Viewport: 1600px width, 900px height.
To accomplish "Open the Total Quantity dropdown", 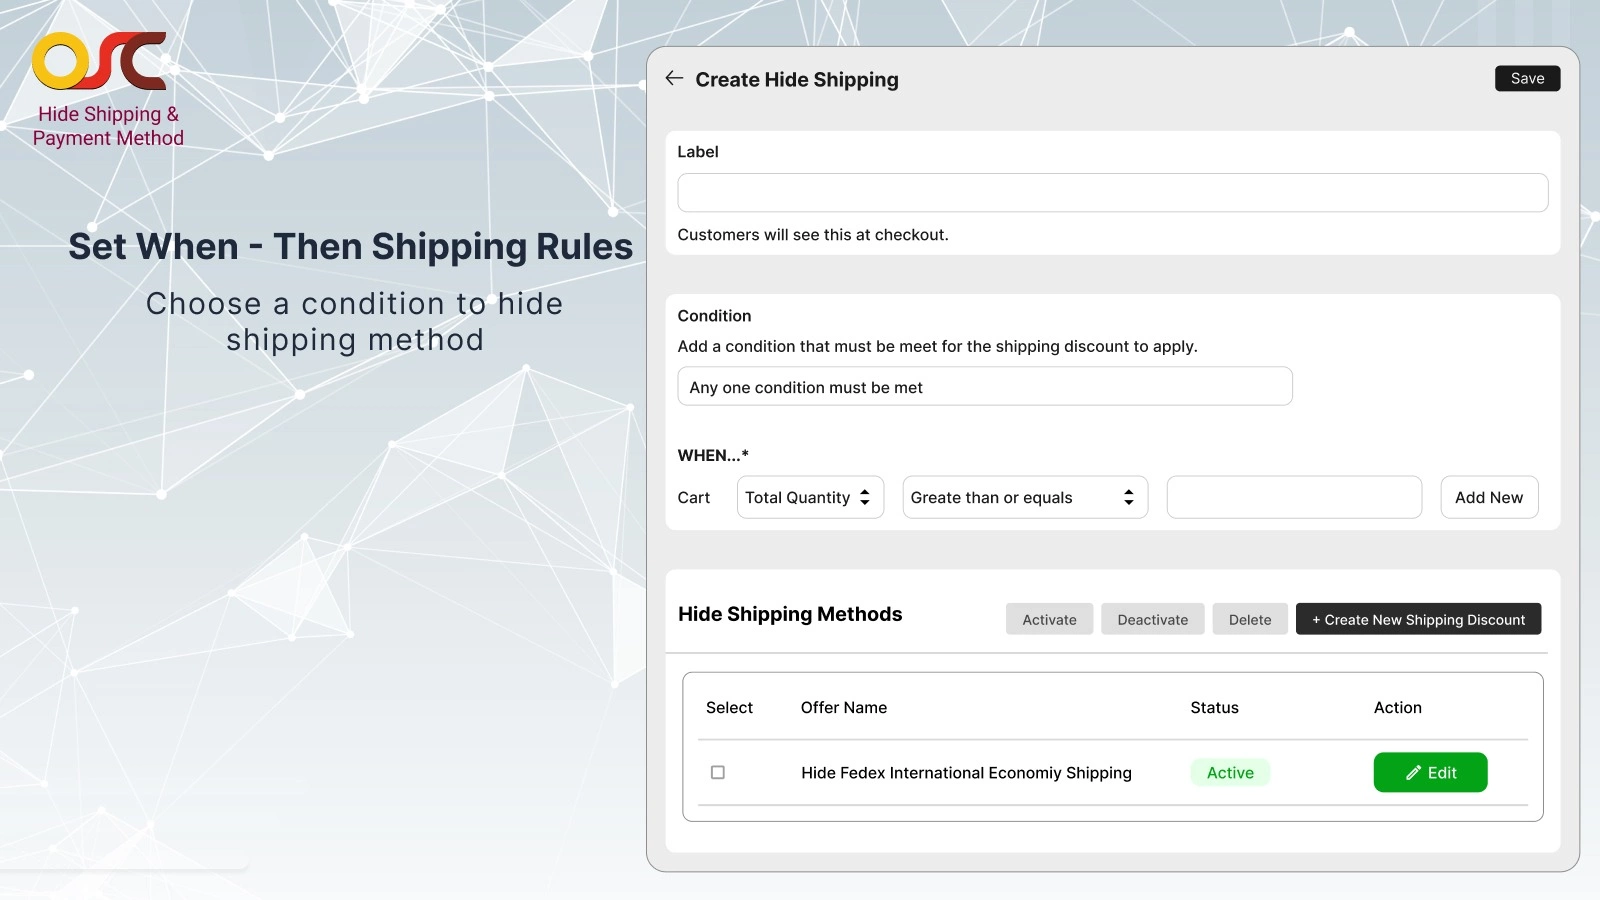I will tap(810, 497).
